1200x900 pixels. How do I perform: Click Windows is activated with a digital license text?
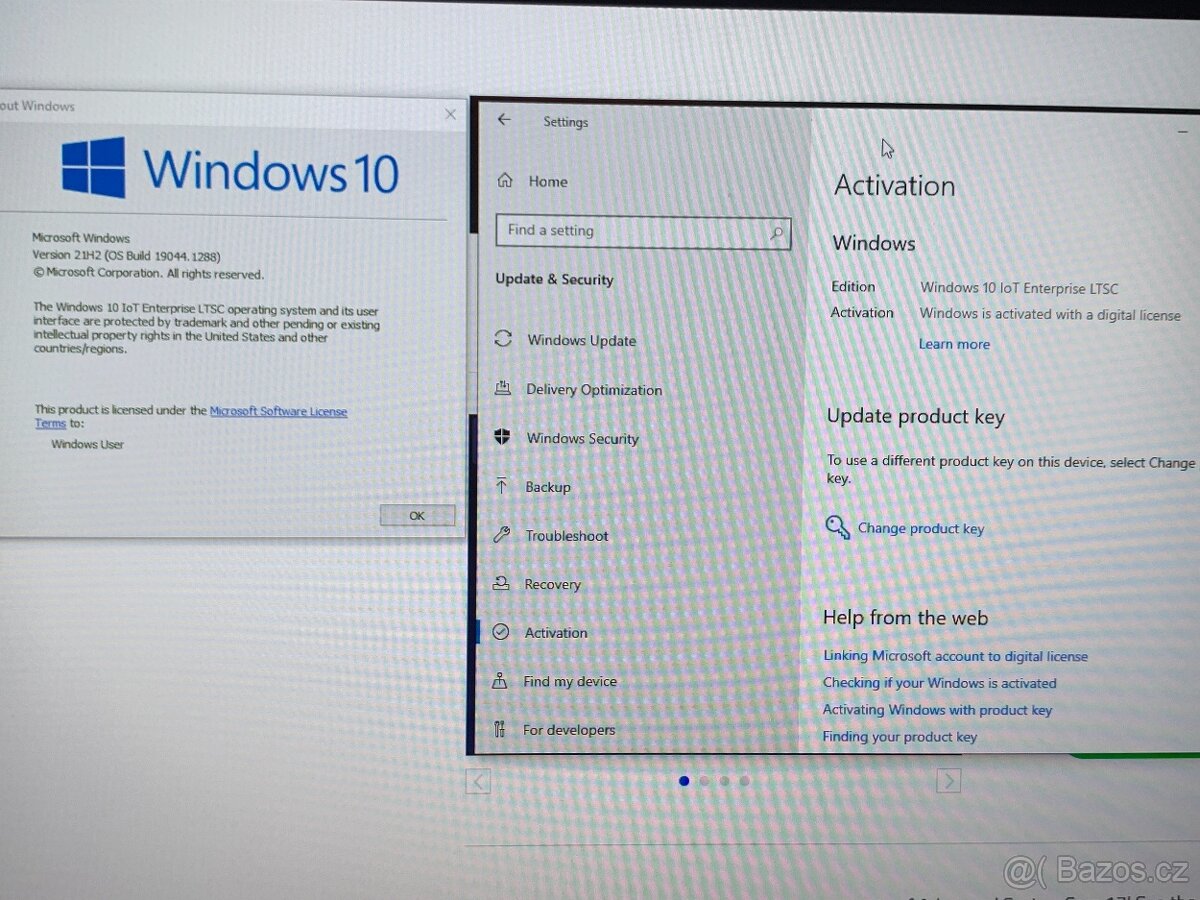pyautogui.click(x=1050, y=314)
